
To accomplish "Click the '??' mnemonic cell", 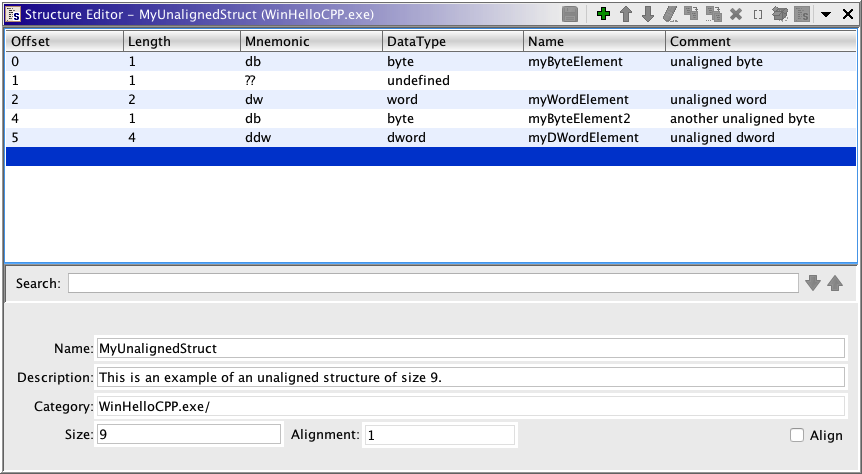I will 311,80.
